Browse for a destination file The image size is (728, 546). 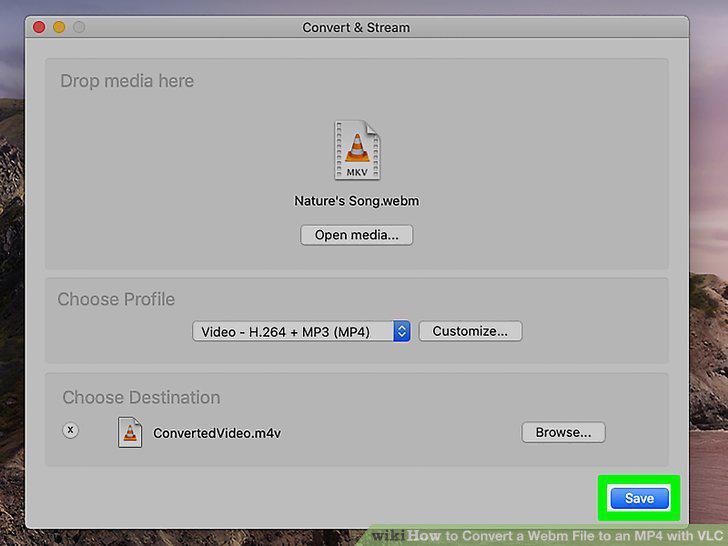tap(563, 432)
